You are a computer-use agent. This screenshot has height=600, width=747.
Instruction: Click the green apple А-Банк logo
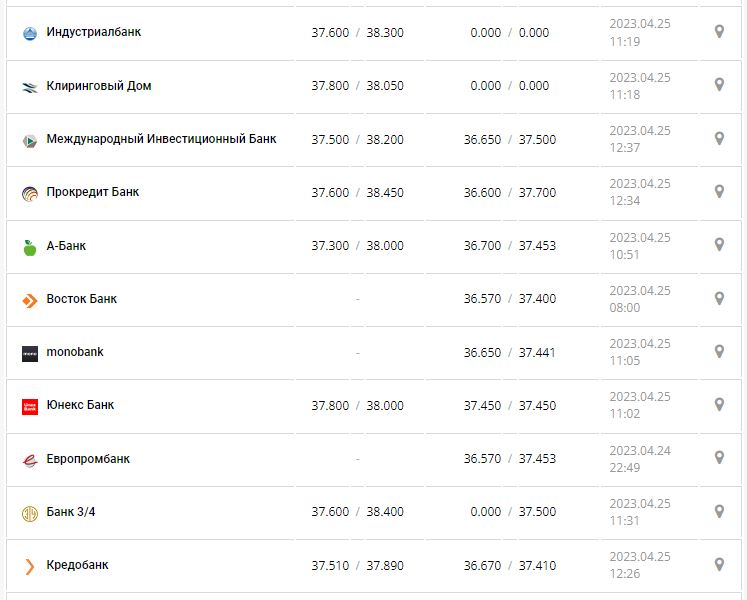[x=29, y=247]
